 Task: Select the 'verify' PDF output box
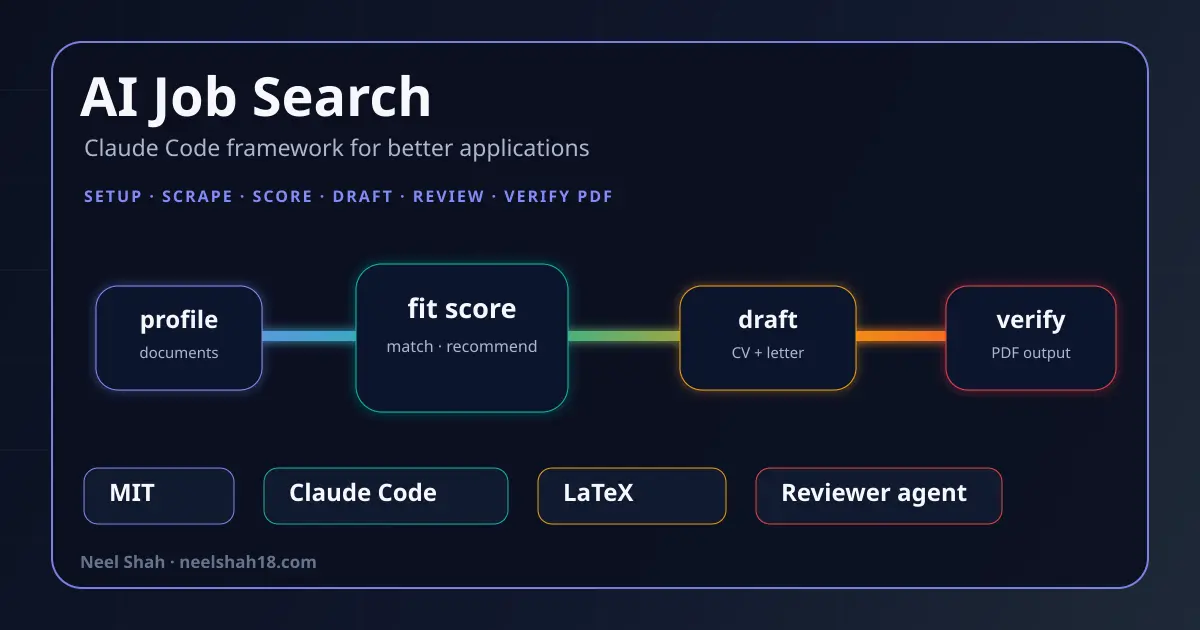[1031, 338]
